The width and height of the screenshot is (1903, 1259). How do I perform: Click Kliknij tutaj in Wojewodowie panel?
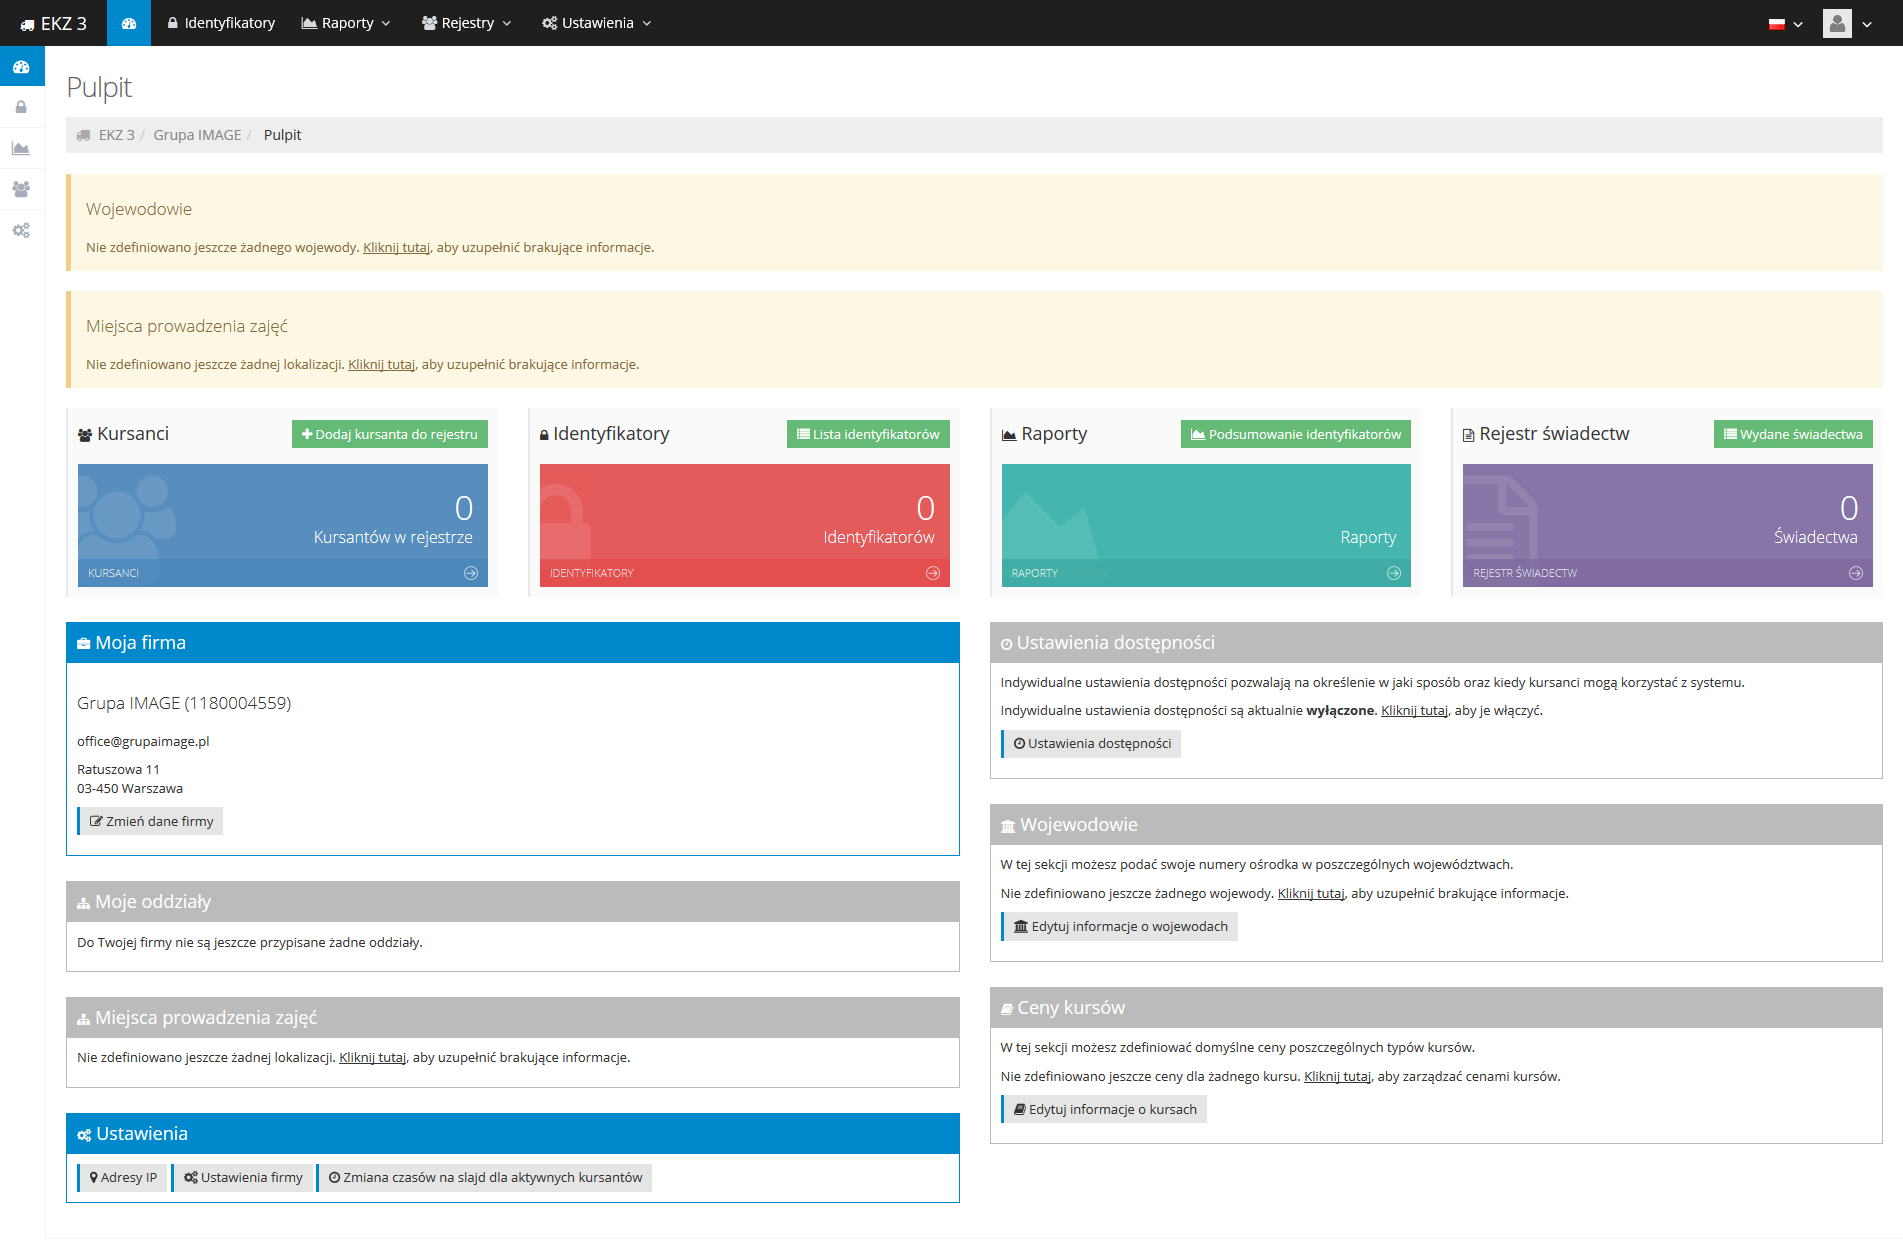click(1311, 894)
